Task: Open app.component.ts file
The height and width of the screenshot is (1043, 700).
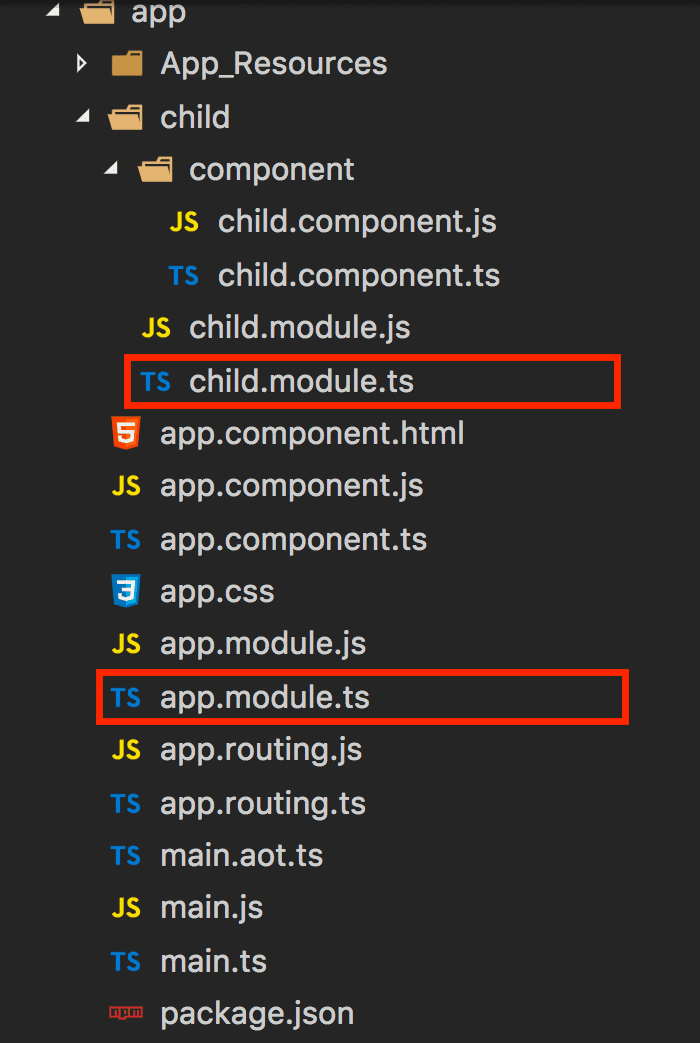Action: tap(293, 539)
